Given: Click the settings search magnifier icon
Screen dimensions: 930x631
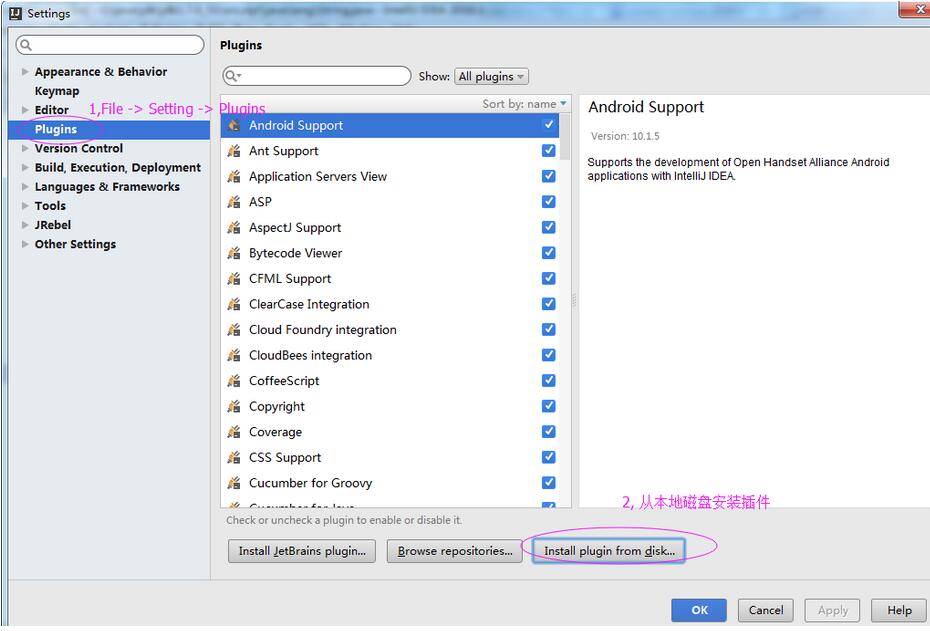Looking at the screenshot, I should pos(26,45).
